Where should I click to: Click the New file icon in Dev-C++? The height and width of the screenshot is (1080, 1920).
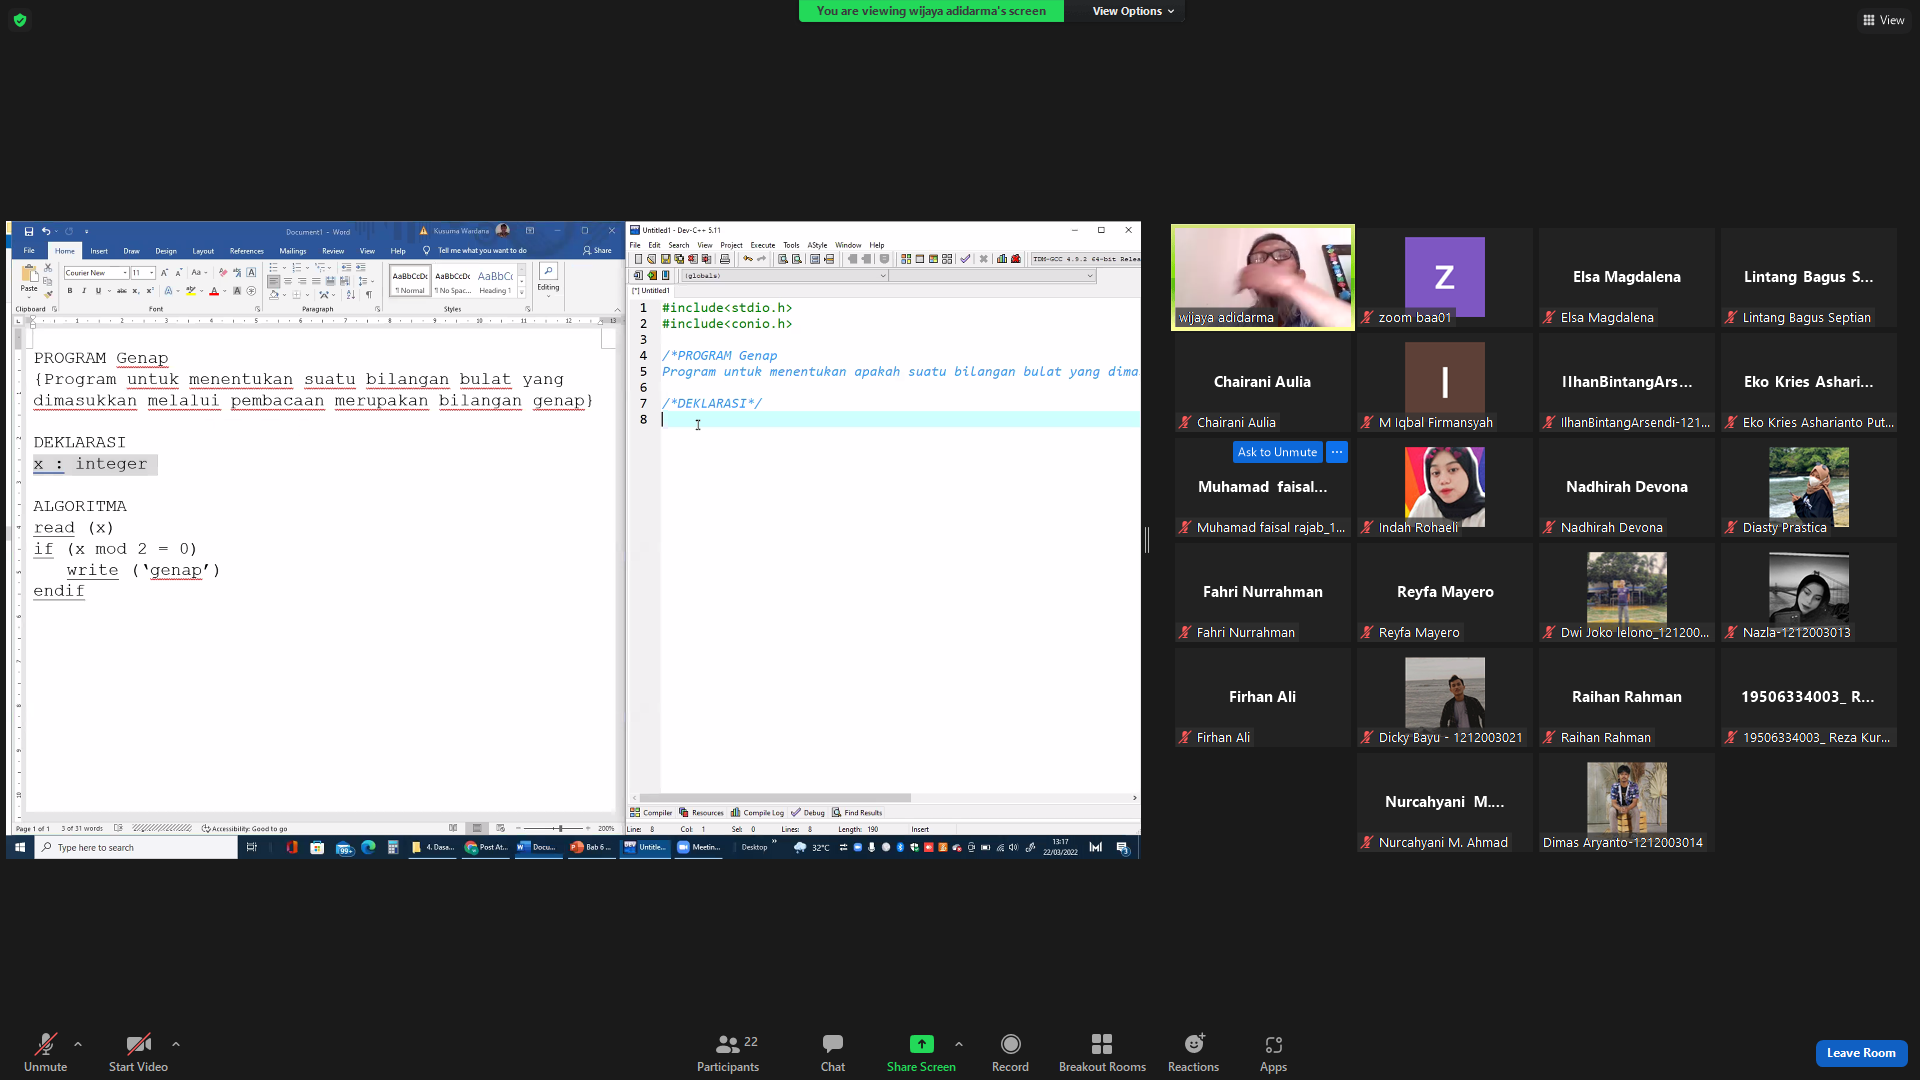click(x=638, y=259)
